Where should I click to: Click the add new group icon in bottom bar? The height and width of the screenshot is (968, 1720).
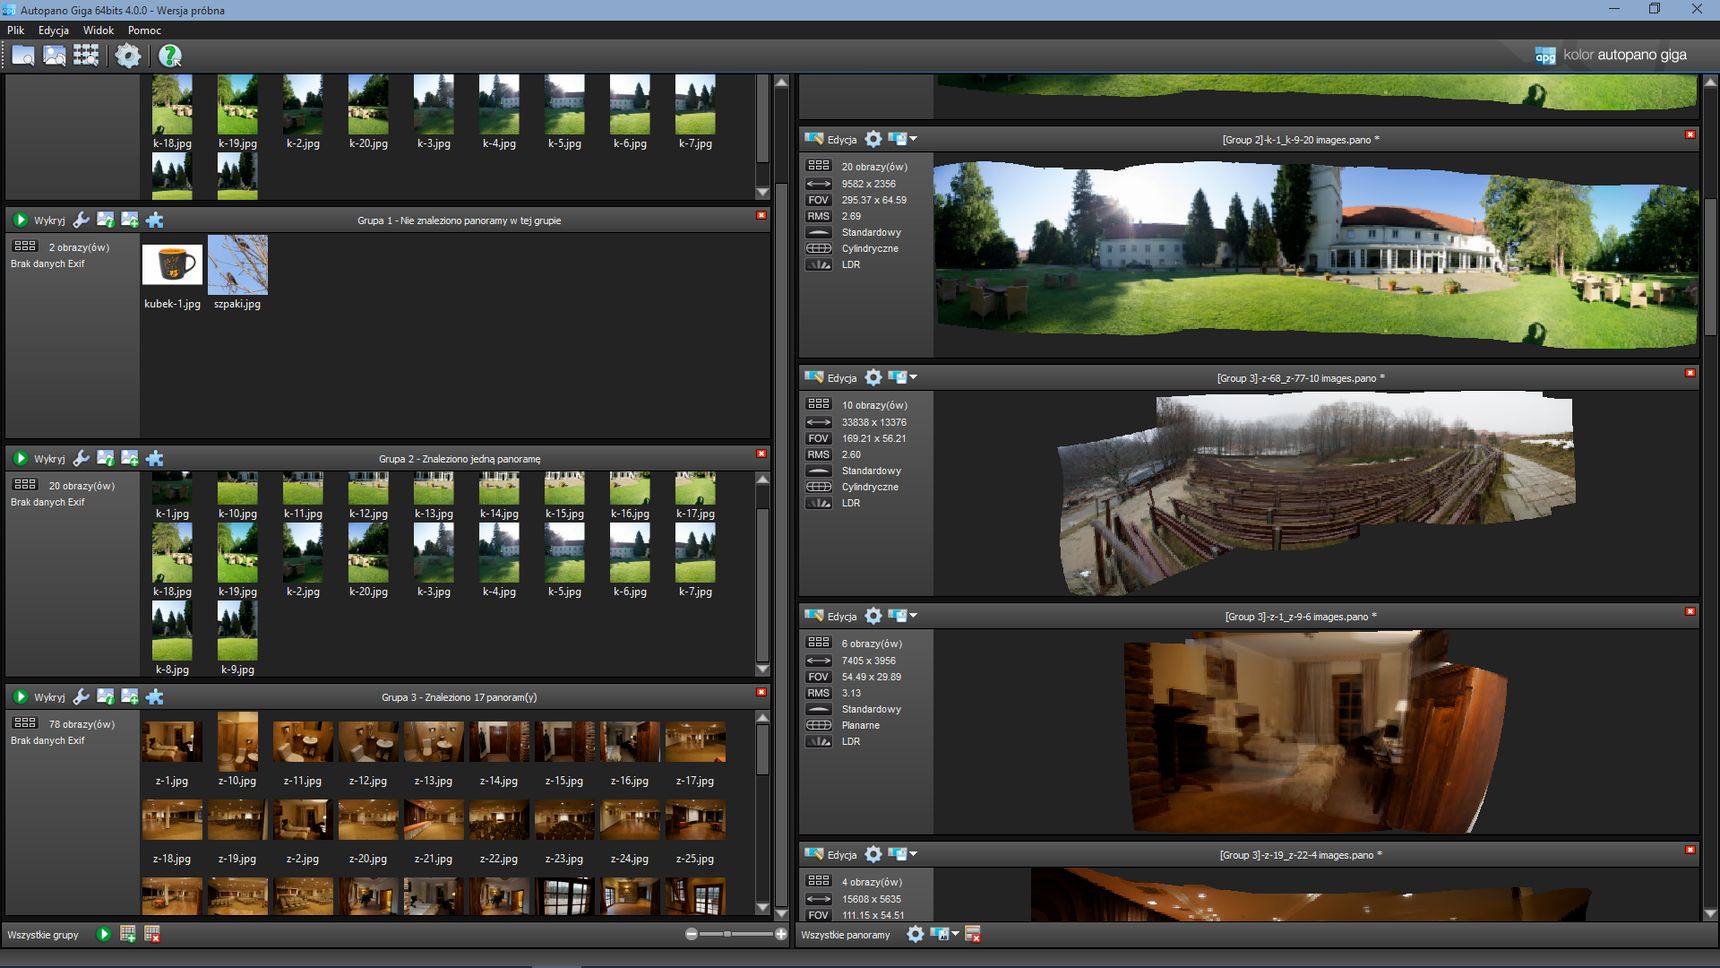click(127, 934)
